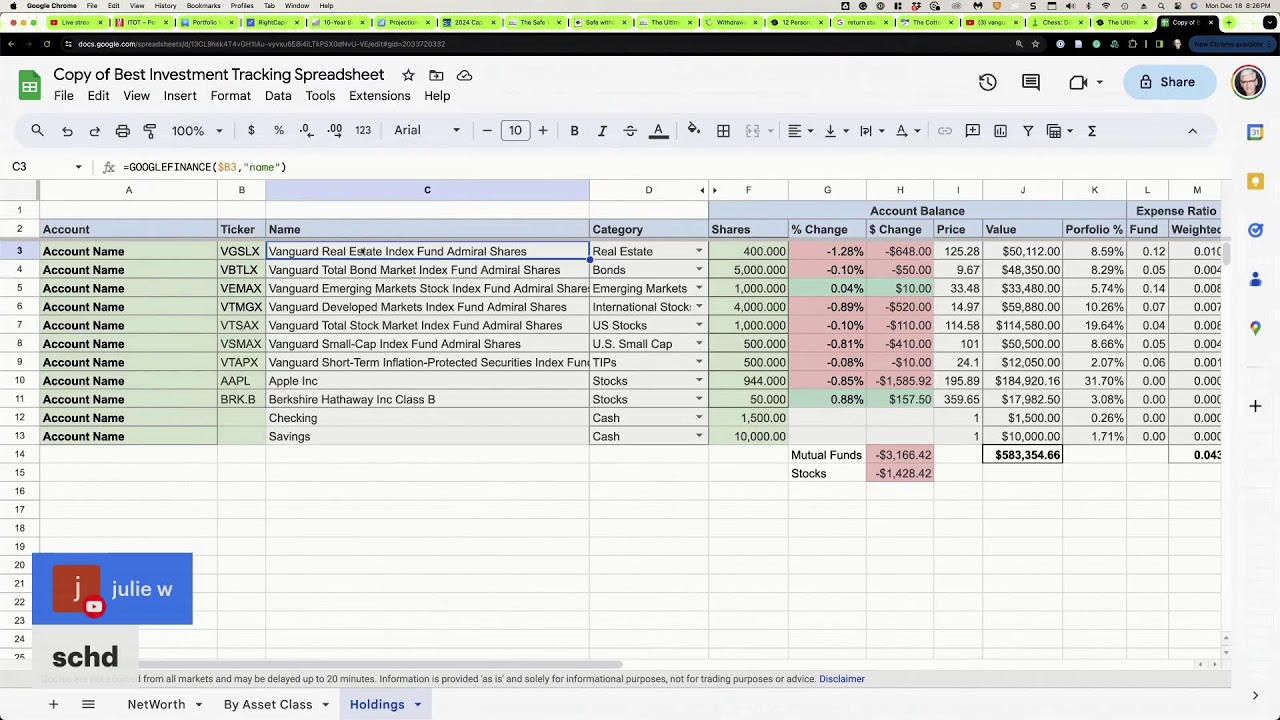Show the all sheets list

[x=88, y=704]
